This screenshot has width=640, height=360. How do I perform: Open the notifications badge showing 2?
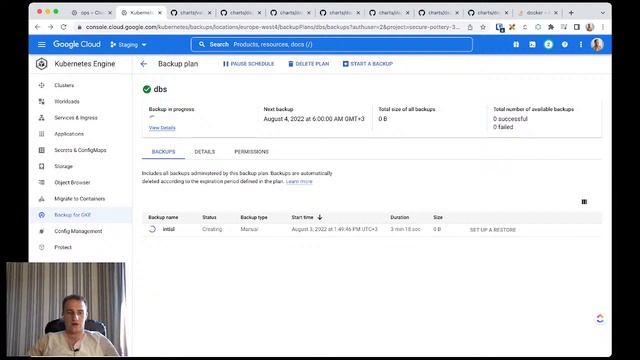pos(548,44)
